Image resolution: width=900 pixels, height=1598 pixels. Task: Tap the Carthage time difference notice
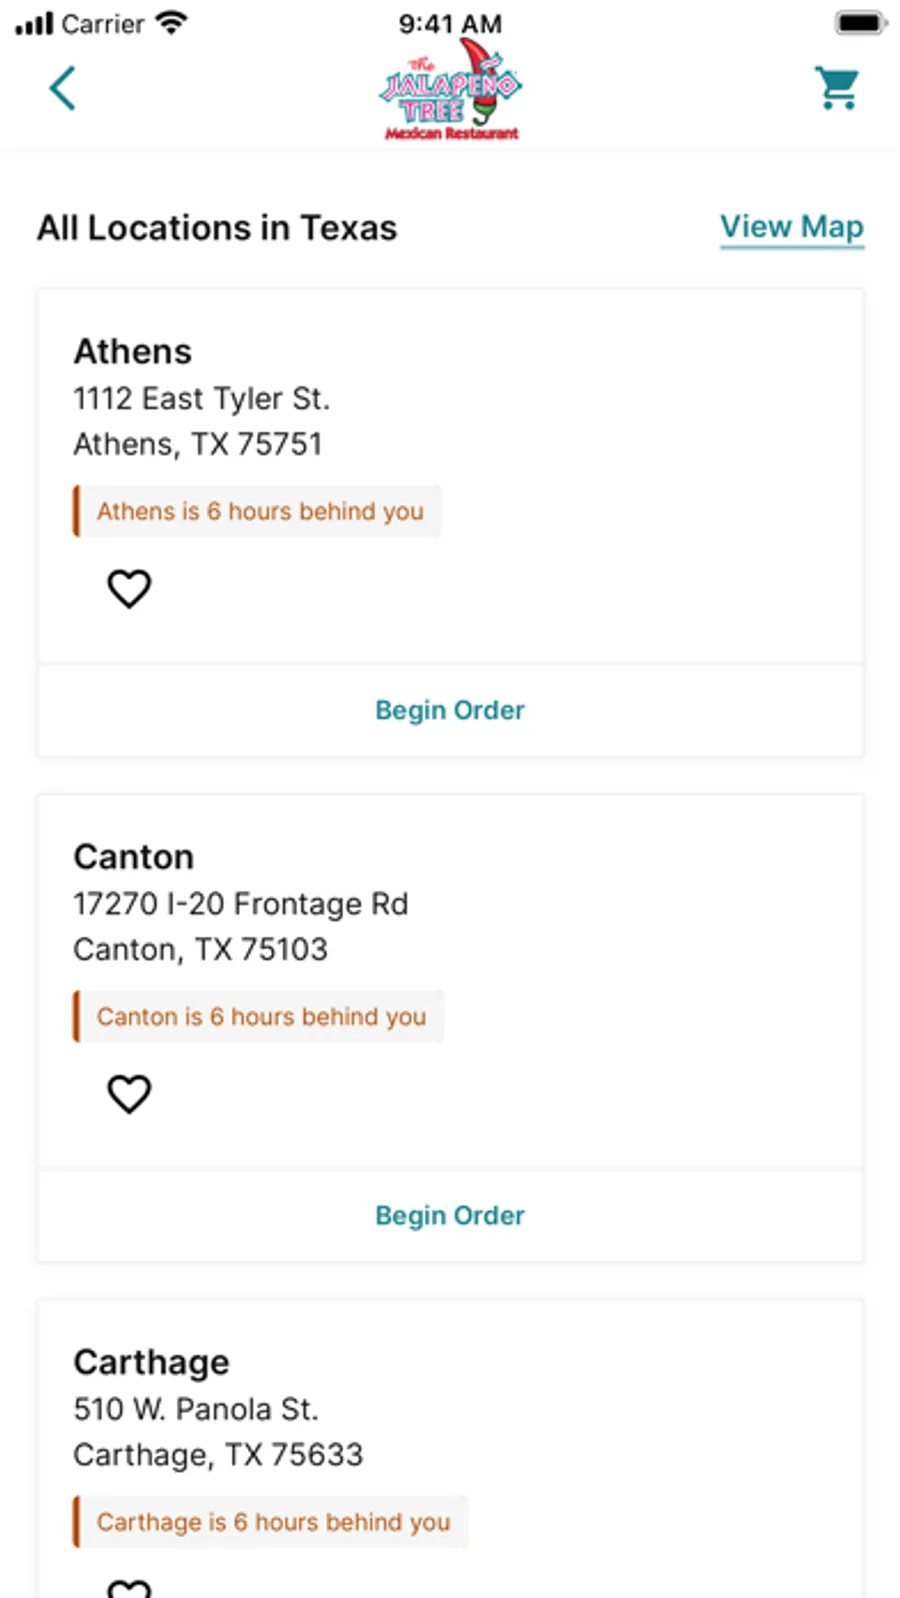coord(272,1522)
